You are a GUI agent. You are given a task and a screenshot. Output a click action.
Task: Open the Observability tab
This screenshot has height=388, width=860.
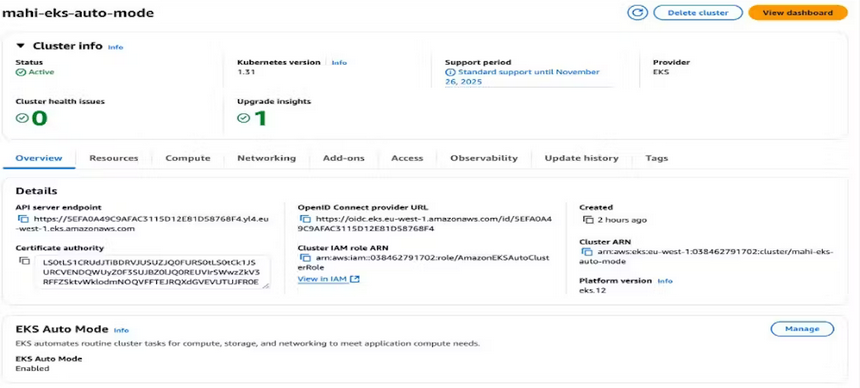[x=484, y=158]
